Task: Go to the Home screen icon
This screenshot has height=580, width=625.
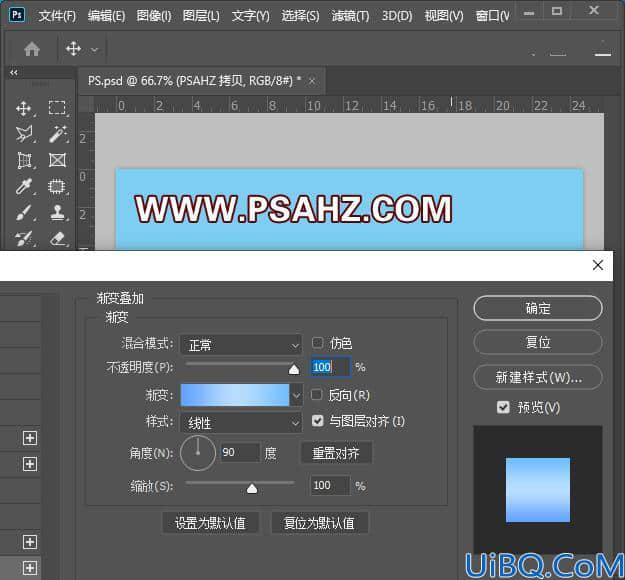Action: pos(32,49)
